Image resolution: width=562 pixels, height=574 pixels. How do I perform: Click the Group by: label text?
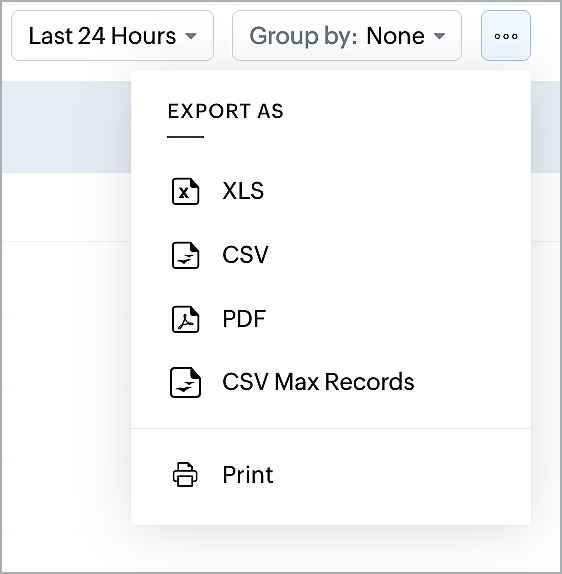304,36
